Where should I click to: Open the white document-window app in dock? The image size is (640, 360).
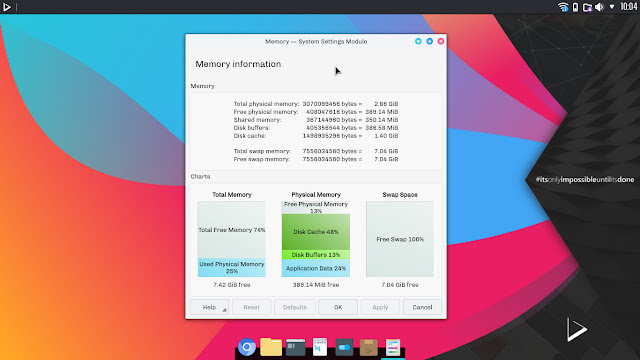click(320, 347)
